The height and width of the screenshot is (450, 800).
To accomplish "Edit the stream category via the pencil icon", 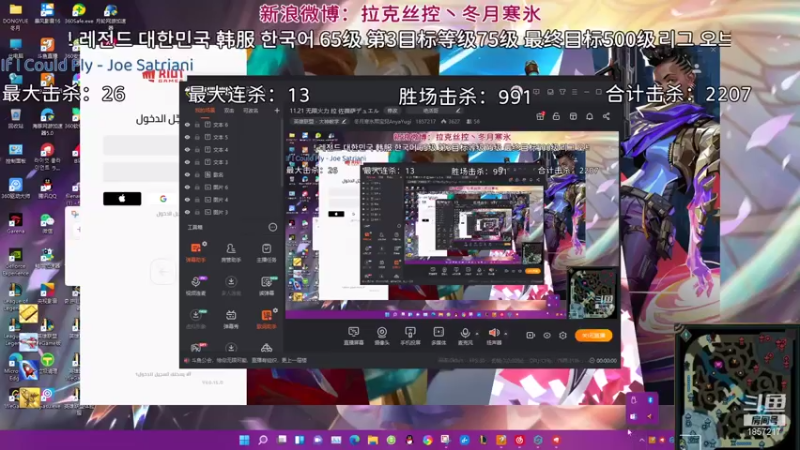I will tap(344, 121).
